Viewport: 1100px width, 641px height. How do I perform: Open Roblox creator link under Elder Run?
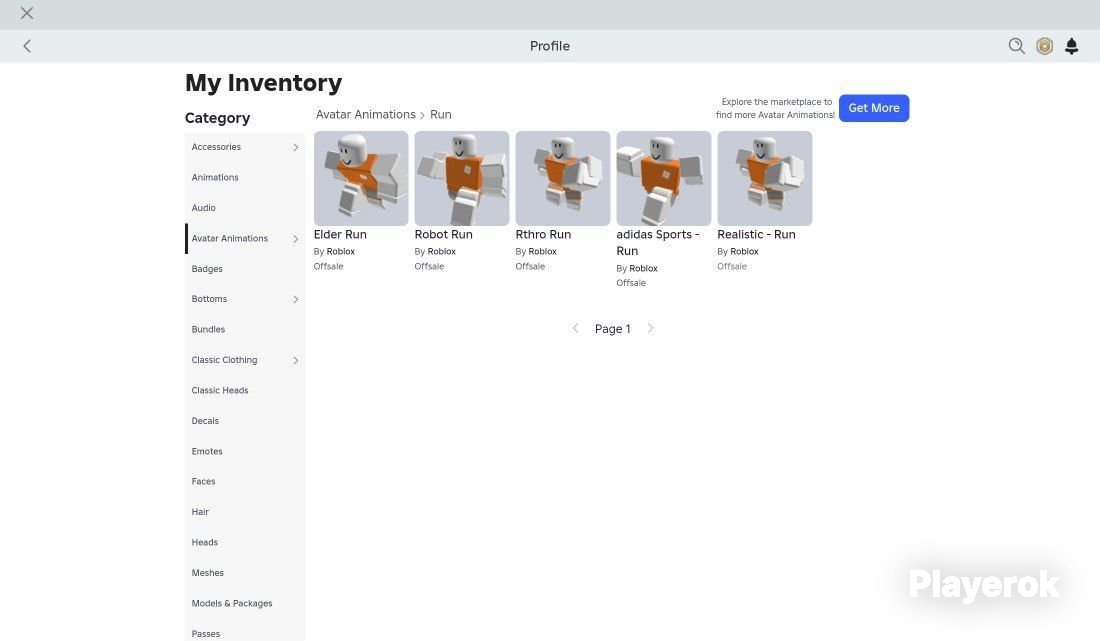[x=341, y=252]
